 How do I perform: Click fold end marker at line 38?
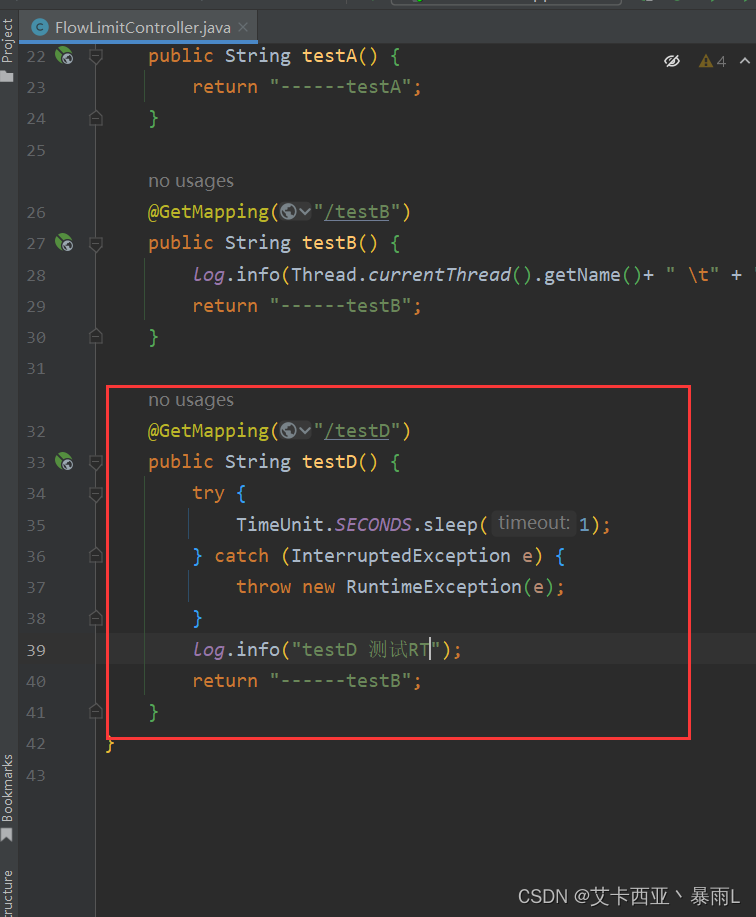pyautogui.click(x=96, y=618)
